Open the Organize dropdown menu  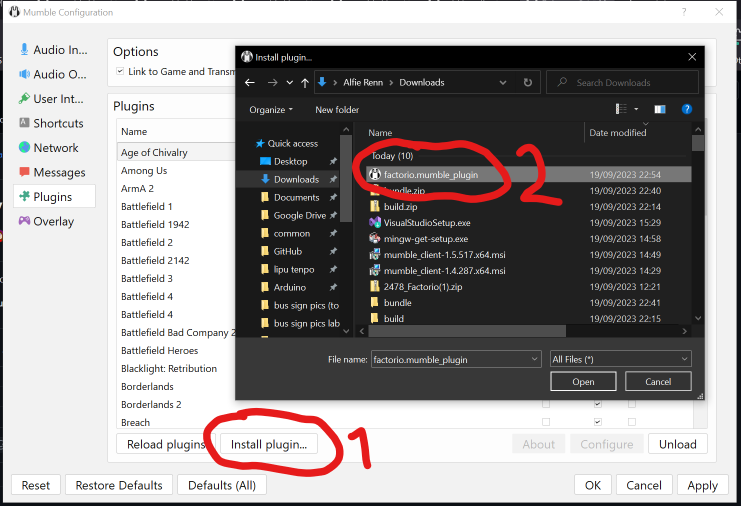click(x=271, y=110)
